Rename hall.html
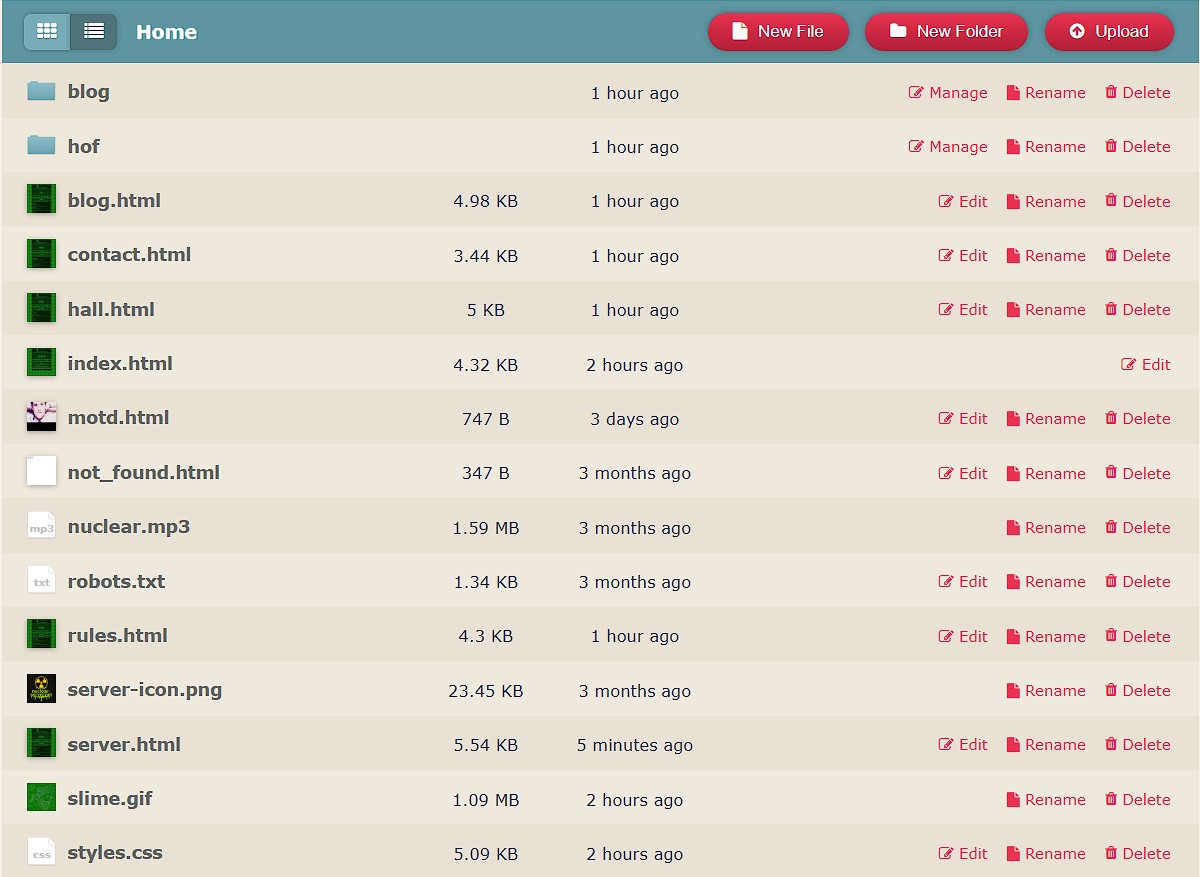Viewport: 1200px width, 877px height. [x=1046, y=309]
